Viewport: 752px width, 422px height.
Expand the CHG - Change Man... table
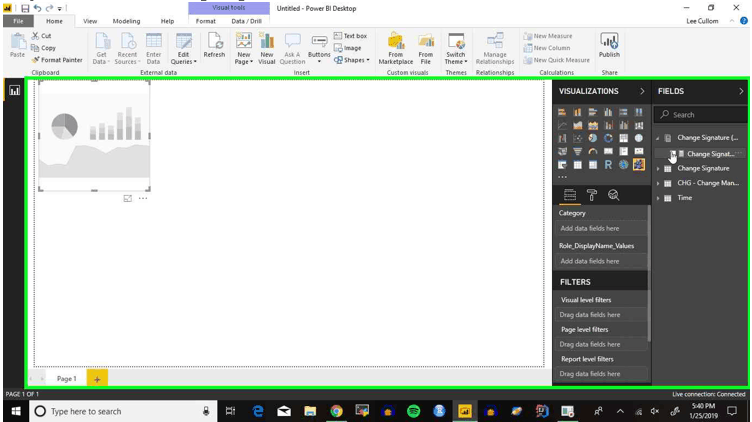(x=658, y=183)
